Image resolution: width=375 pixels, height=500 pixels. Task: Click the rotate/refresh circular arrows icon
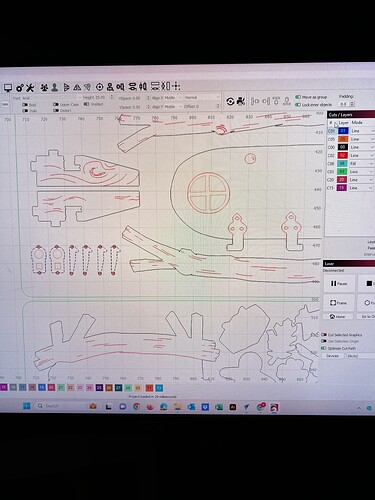click(230, 101)
